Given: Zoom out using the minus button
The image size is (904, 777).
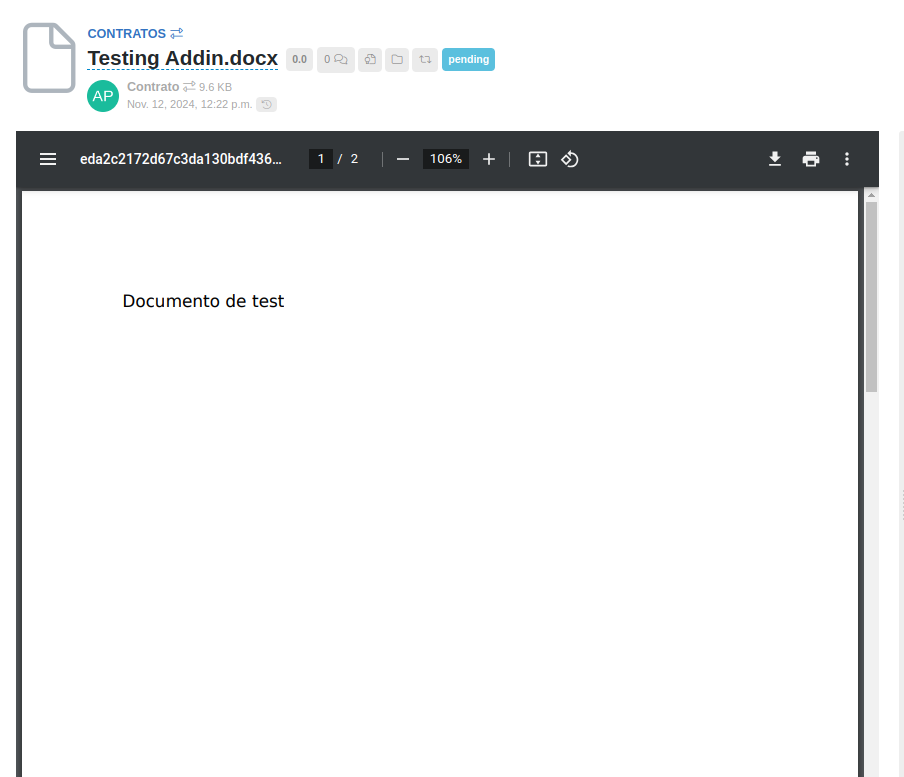Looking at the screenshot, I should (x=403, y=159).
